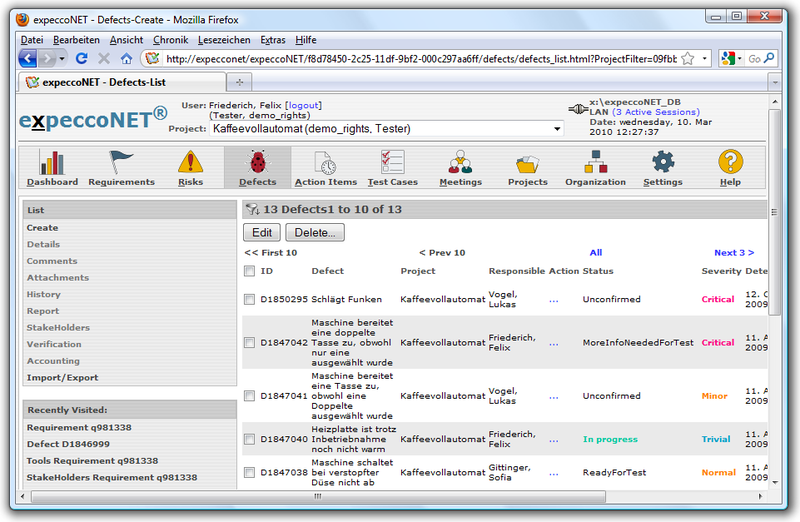Open the browser history dropdown arrow
Viewport: 800px width, 522px height.
62,59
